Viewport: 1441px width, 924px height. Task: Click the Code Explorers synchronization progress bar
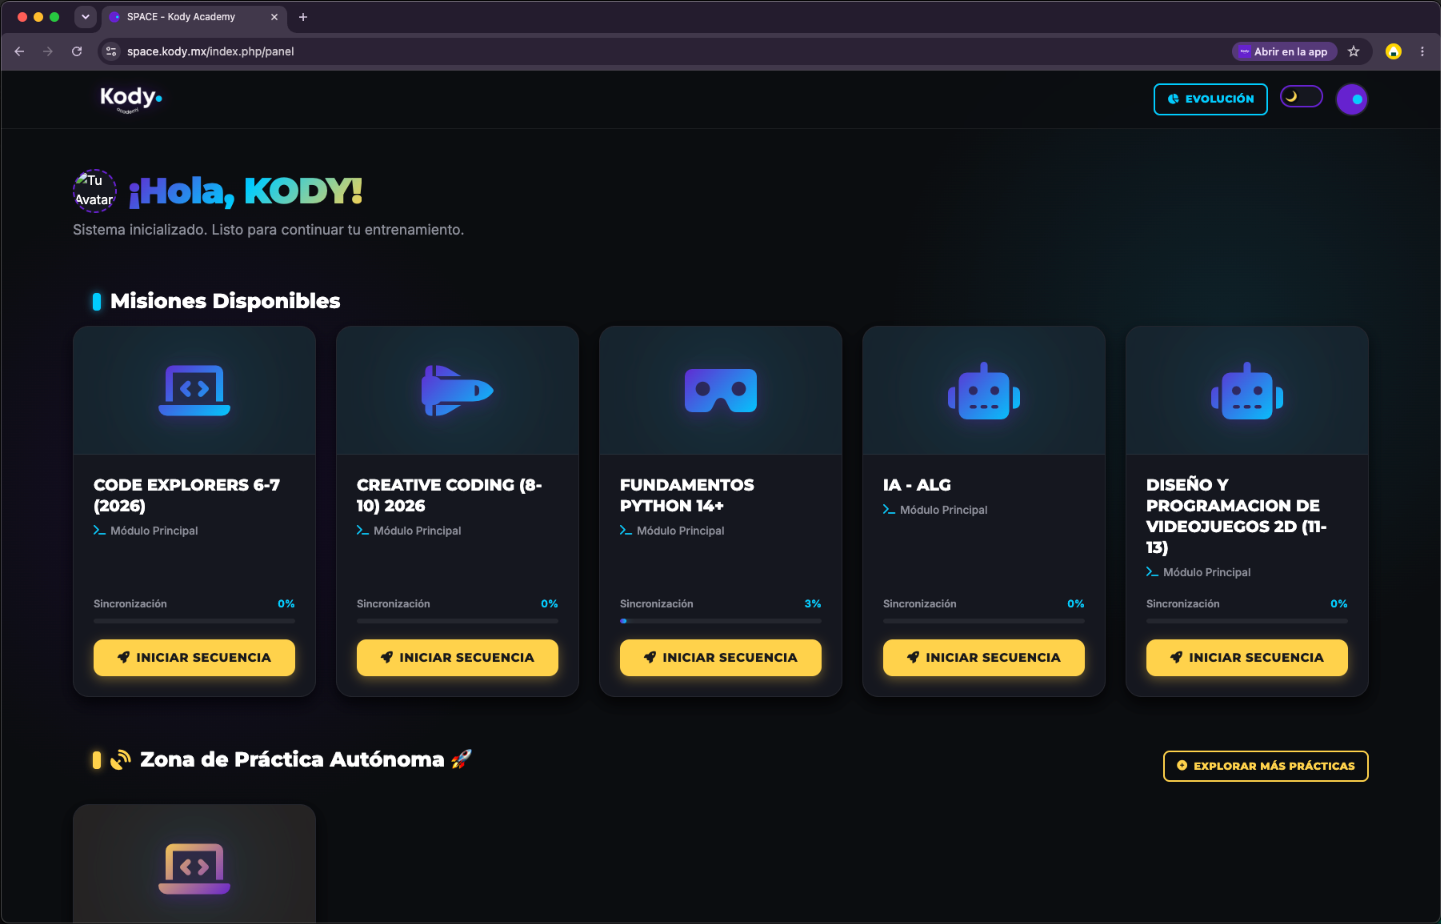(x=194, y=621)
